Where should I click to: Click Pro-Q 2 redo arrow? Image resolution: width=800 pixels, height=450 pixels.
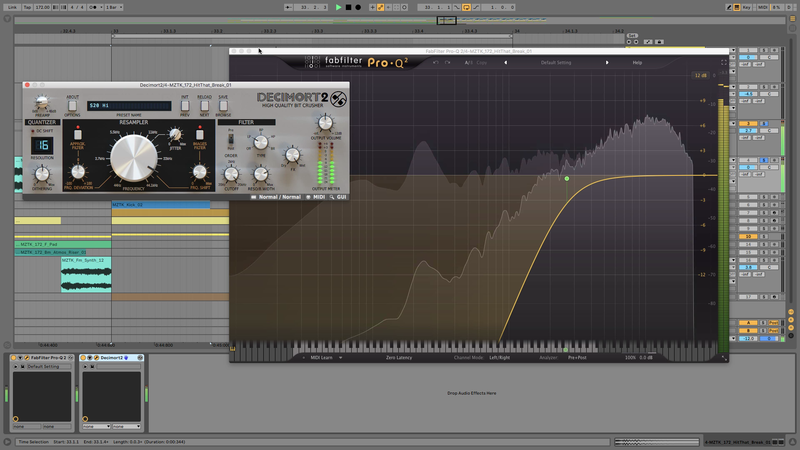pos(447,63)
